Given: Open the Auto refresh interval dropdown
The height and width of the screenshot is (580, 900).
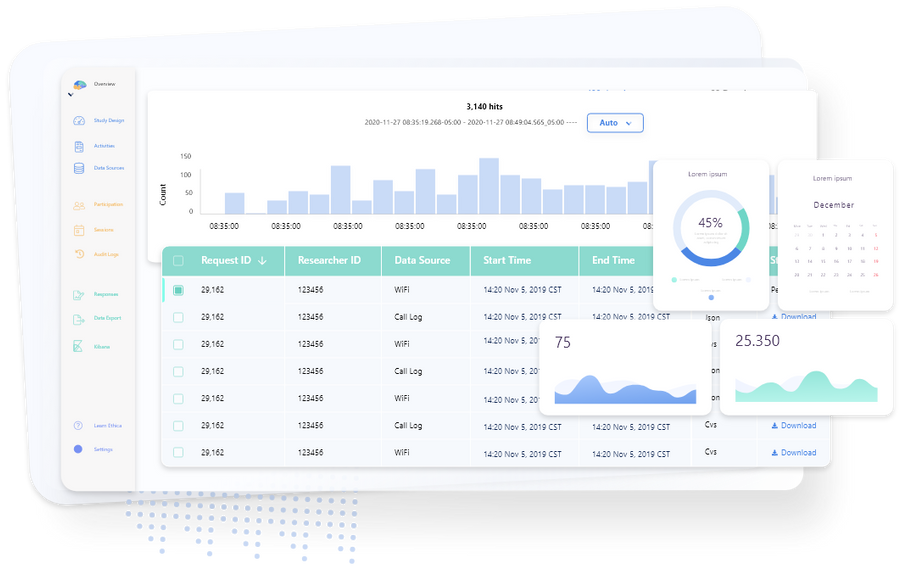Looking at the screenshot, I should (x=615, y=122).
